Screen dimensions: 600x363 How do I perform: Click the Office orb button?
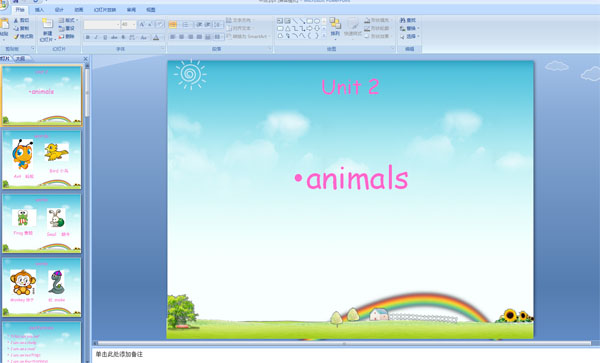[3, 5]
